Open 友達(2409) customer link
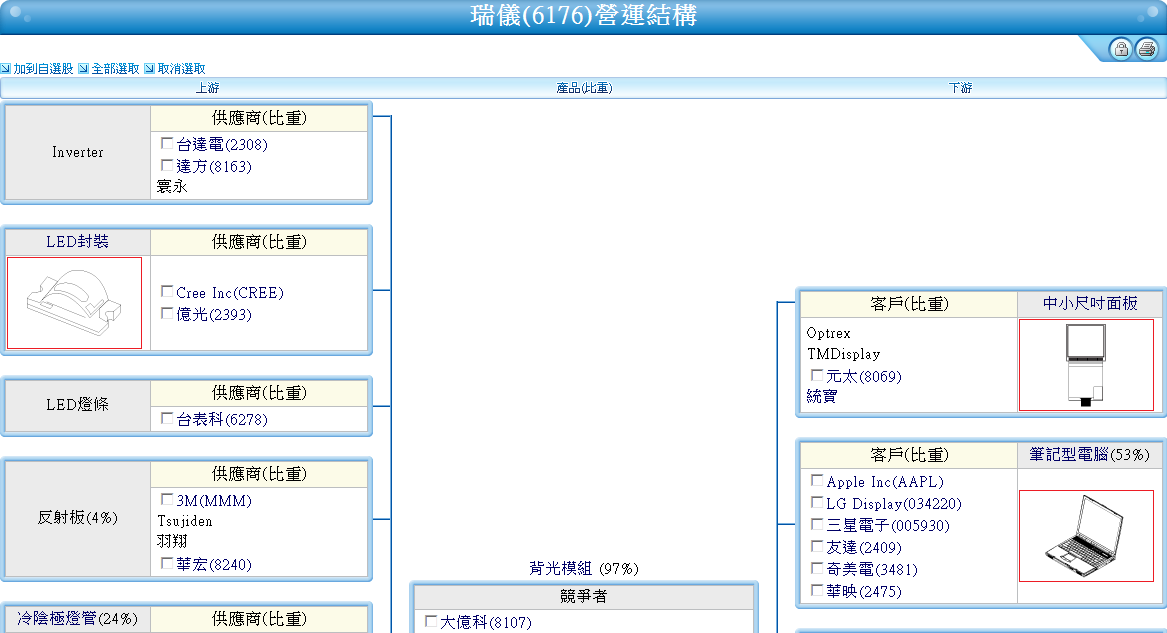Viewport: 1167px width, 633px height. [864, 547]
